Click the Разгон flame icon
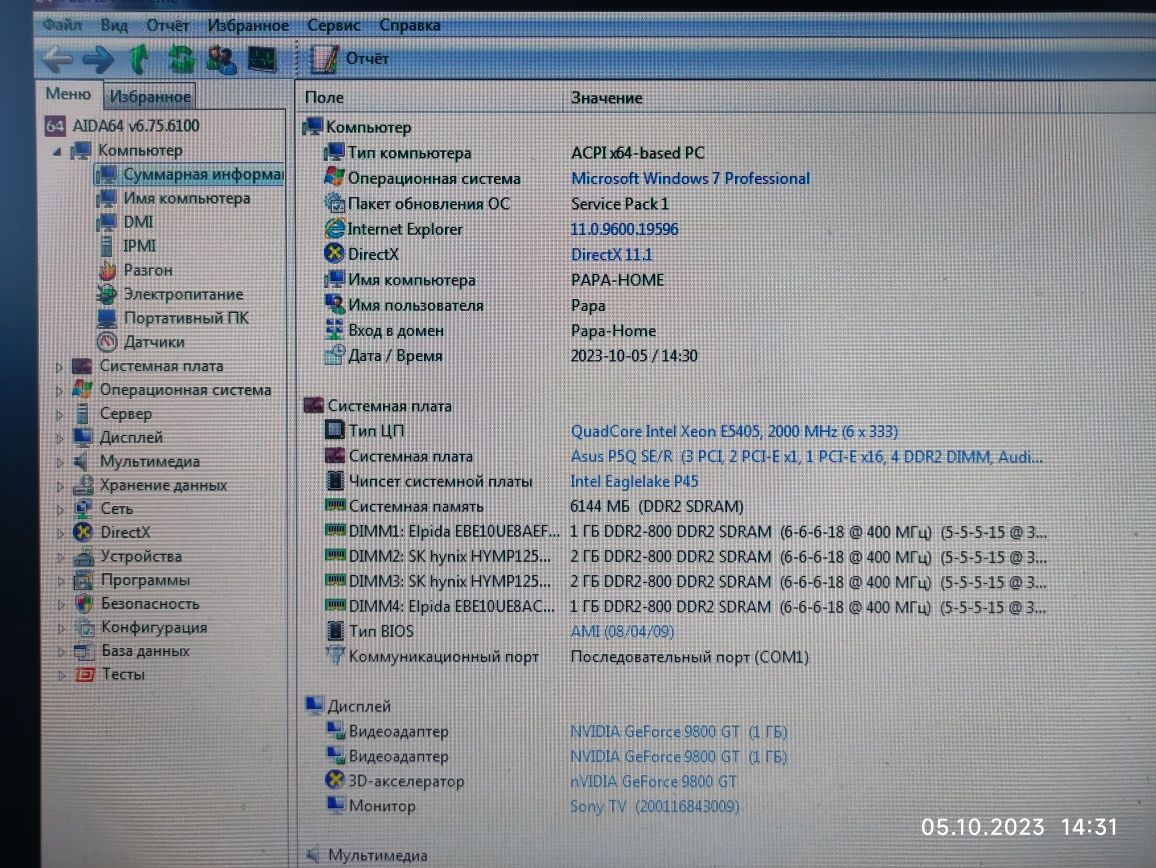 point(108,270)
